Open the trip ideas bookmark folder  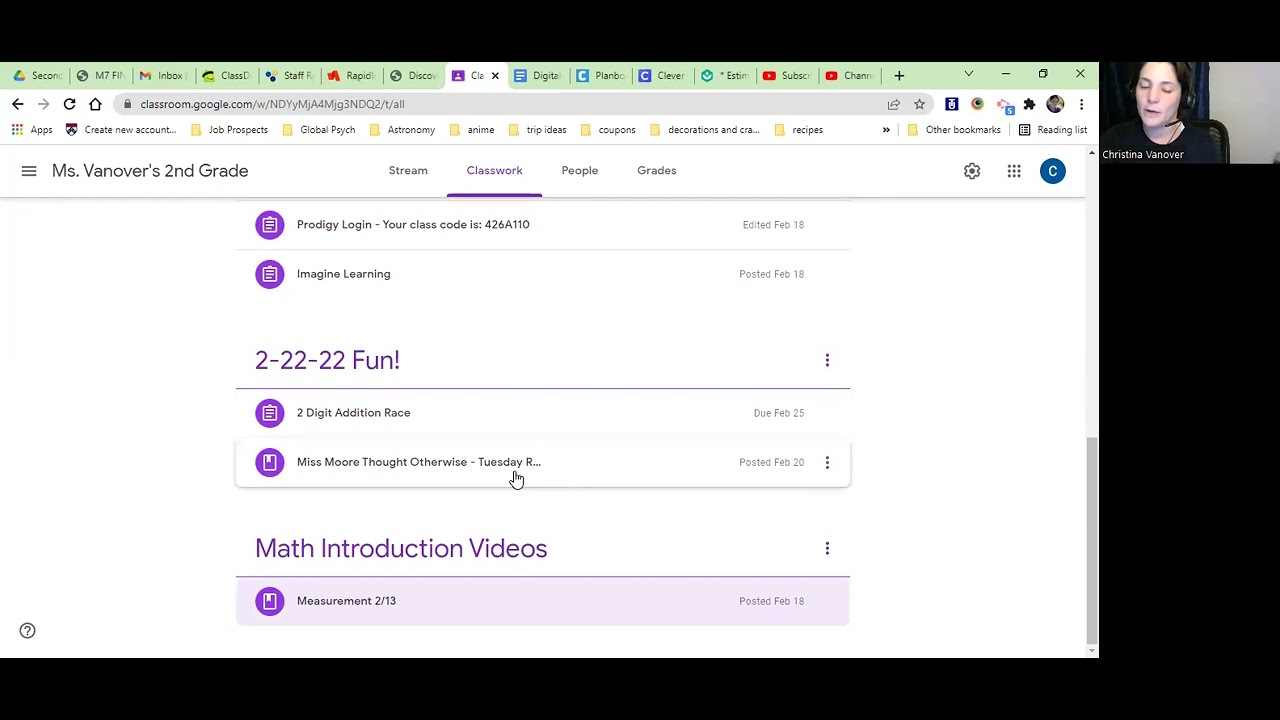pos(538,130)
